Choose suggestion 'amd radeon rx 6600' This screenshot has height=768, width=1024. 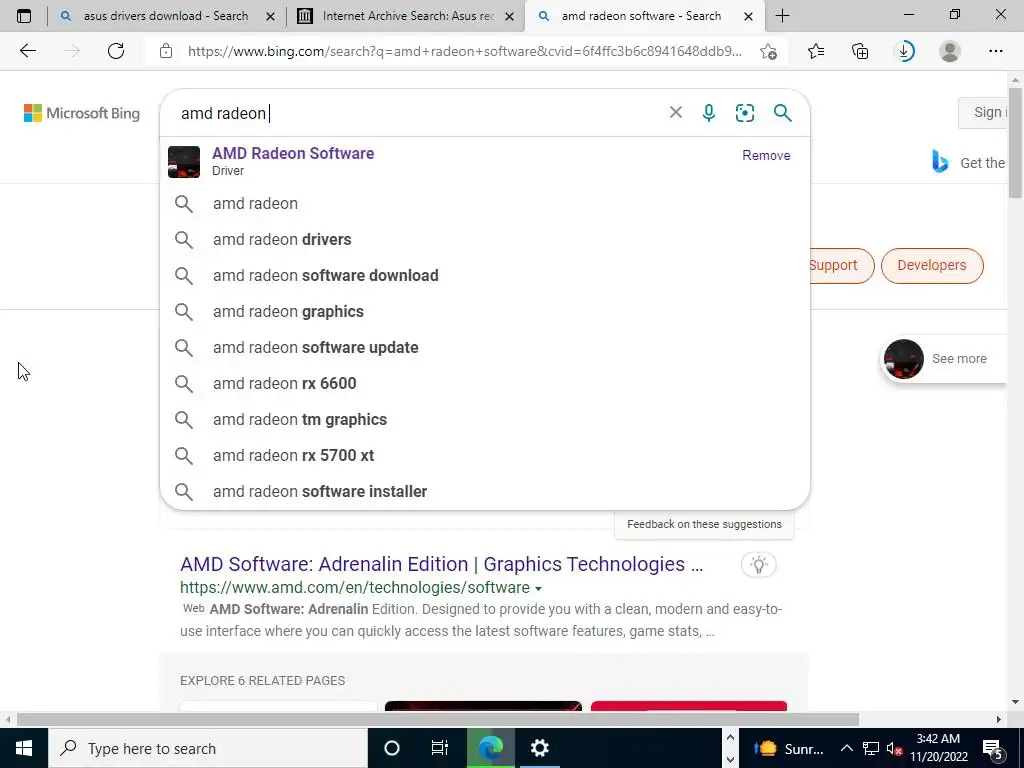coord(485,383)
